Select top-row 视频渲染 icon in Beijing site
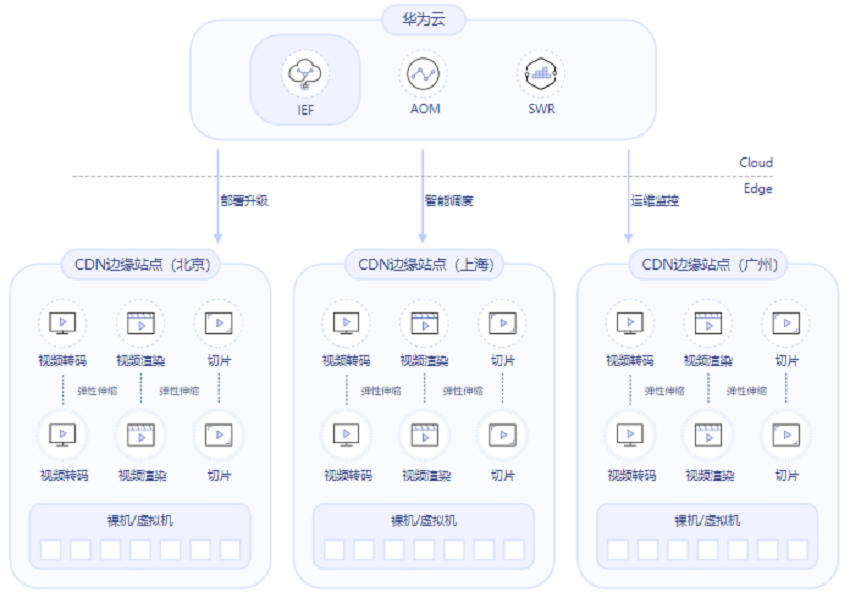Image resolution: width=850 pixels, height=598 pixels. (x=141, y=323)
